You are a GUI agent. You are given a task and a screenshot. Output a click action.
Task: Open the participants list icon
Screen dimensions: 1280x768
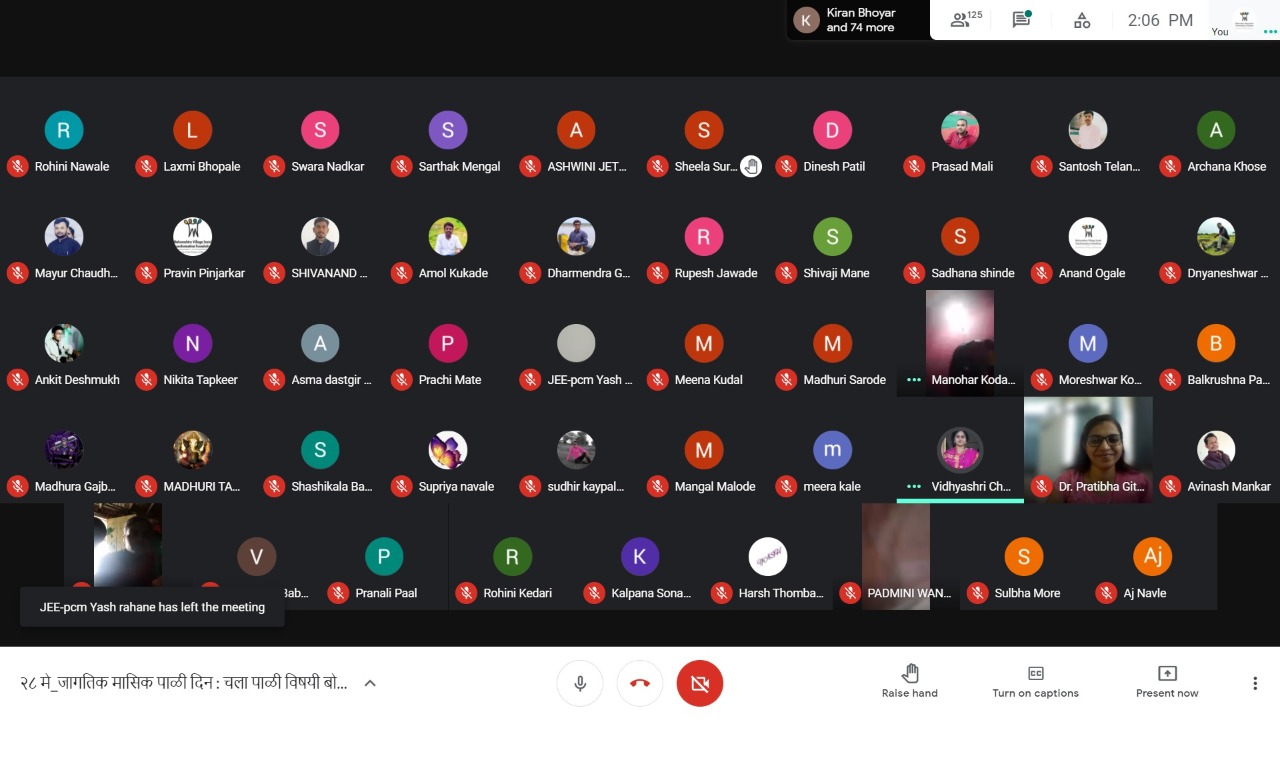(x=965, y=20)
